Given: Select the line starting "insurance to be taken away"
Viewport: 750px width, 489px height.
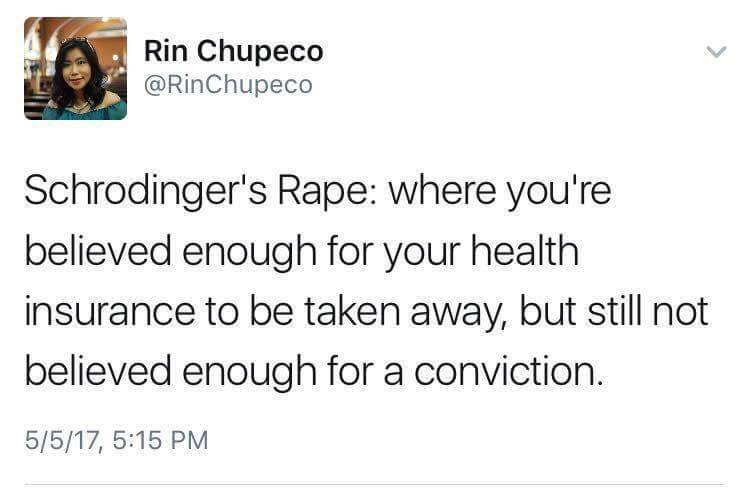Looking at the screenshot, I should coord(366,312).
